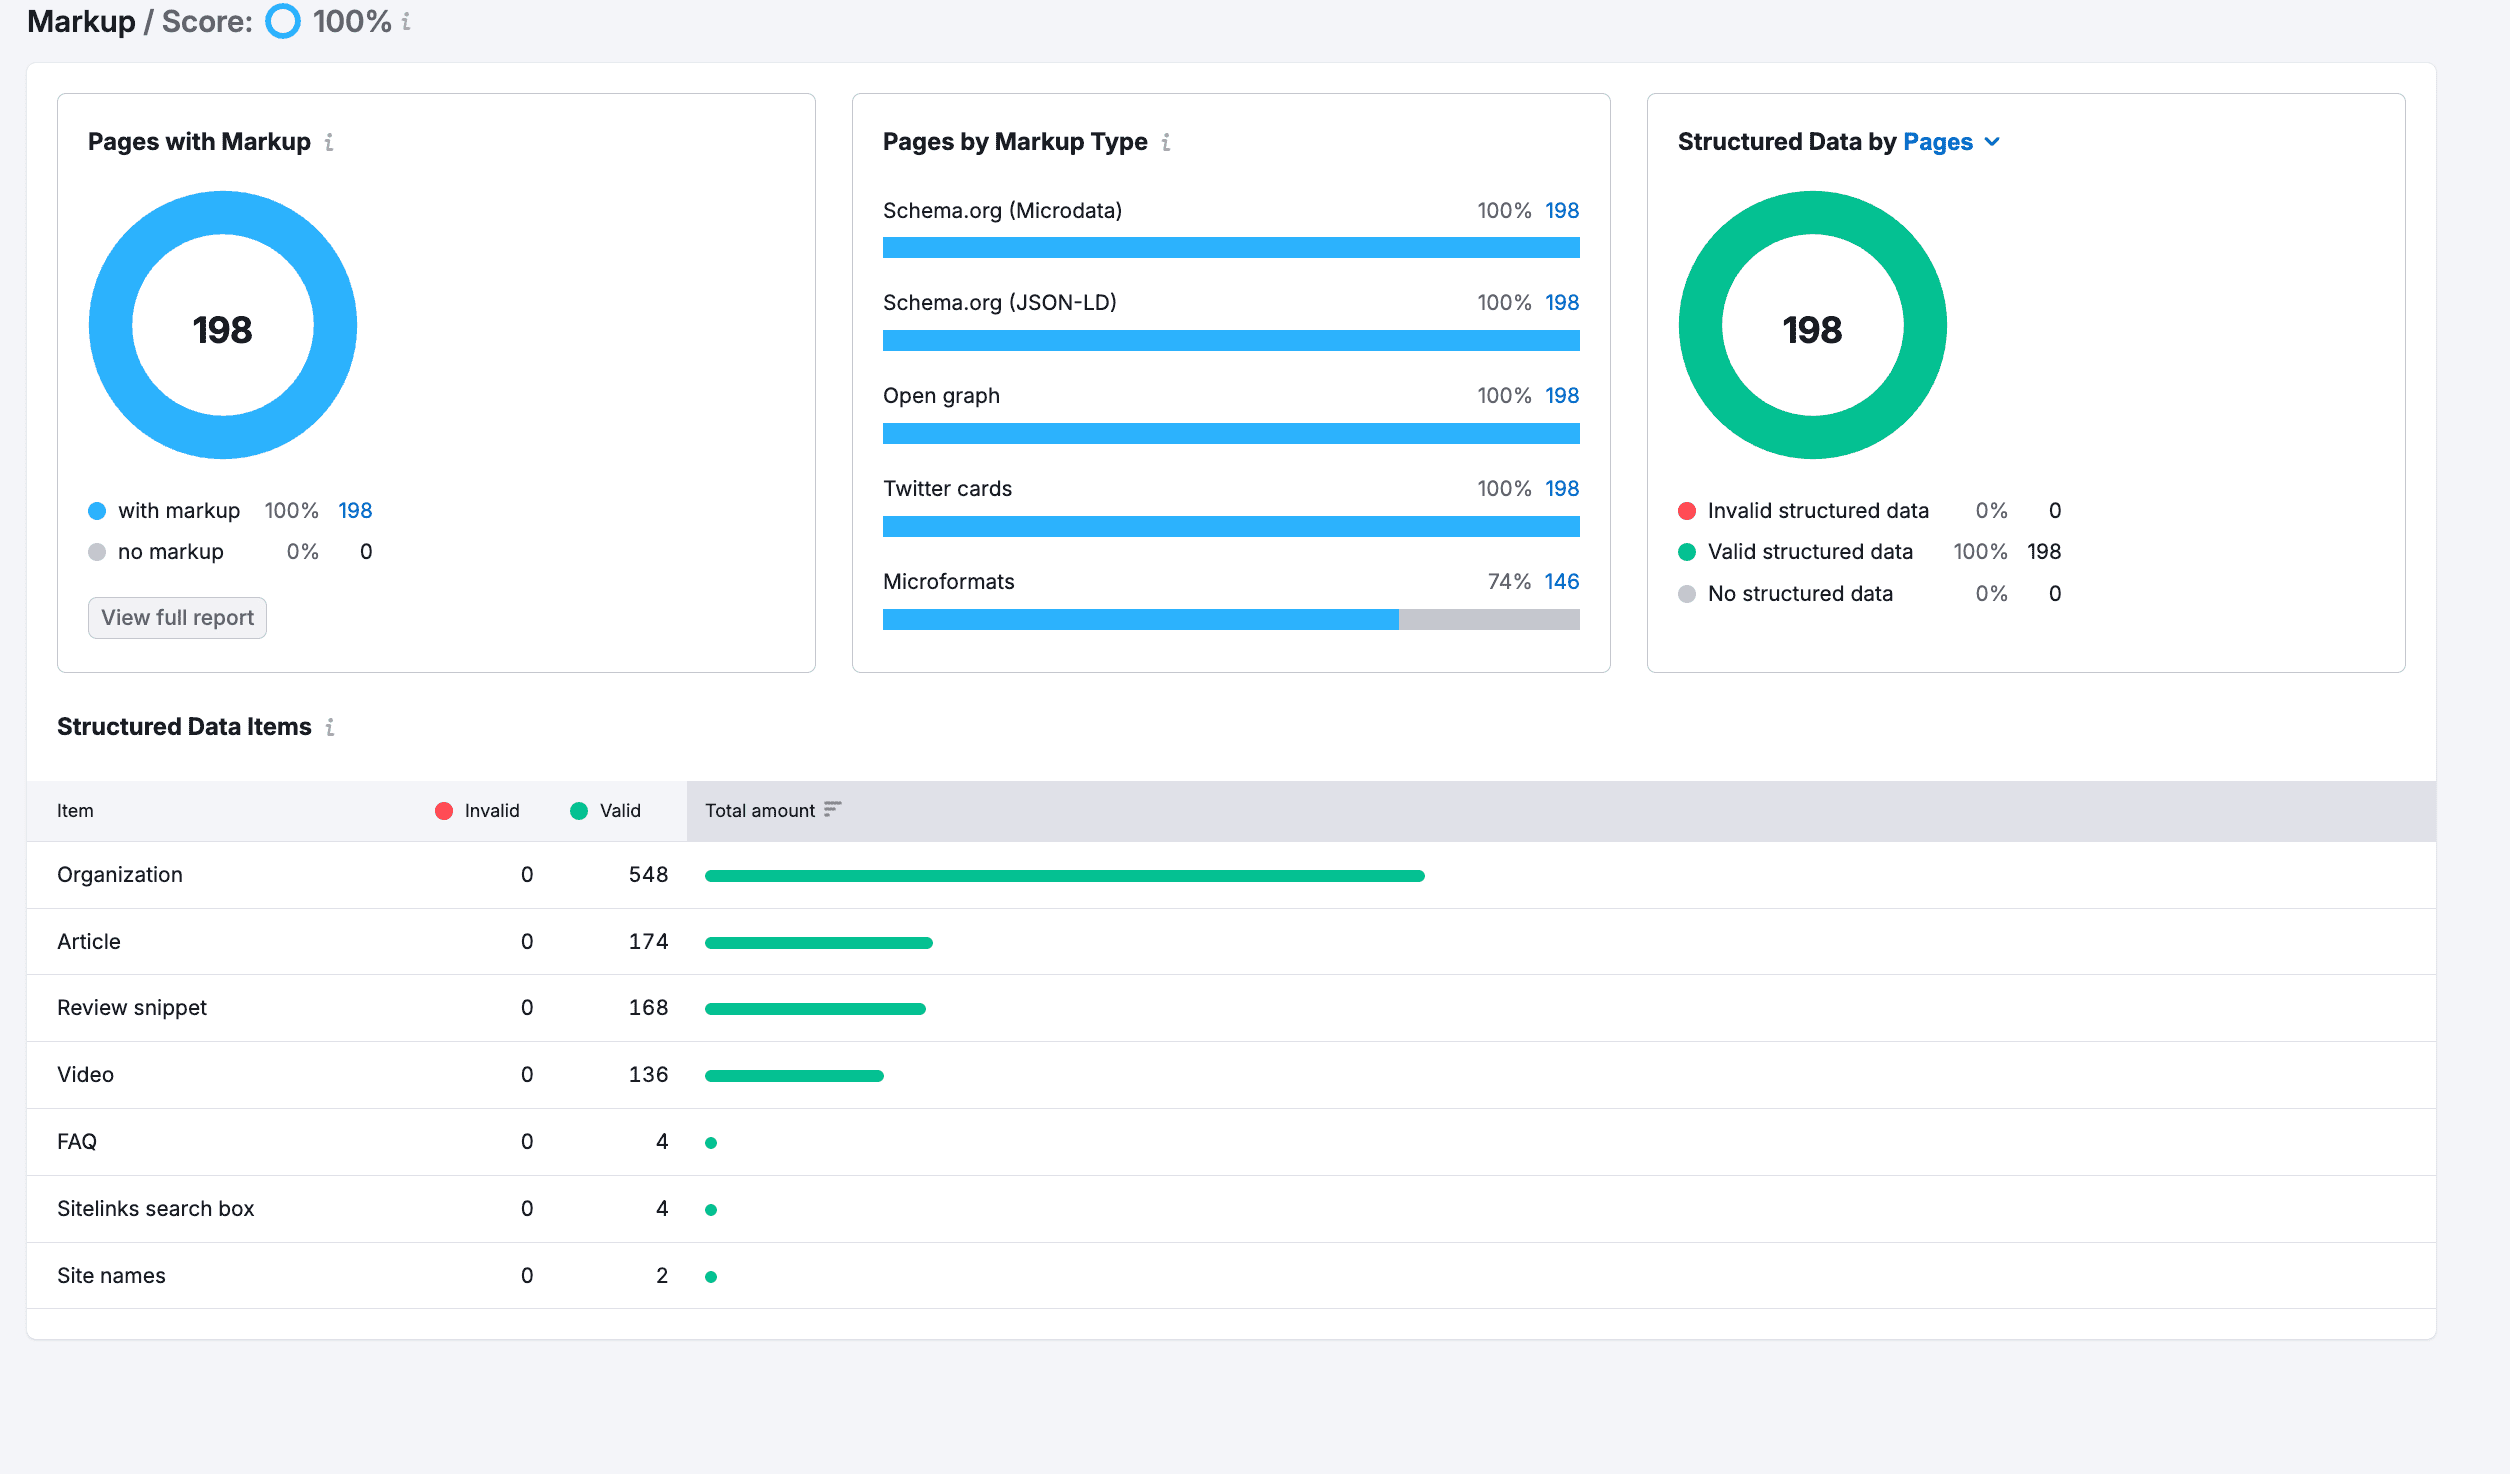The width and height of the screenshot is (2510, 1474).
Task: Click the Microformats progress bar
Action: point(1230,620)
